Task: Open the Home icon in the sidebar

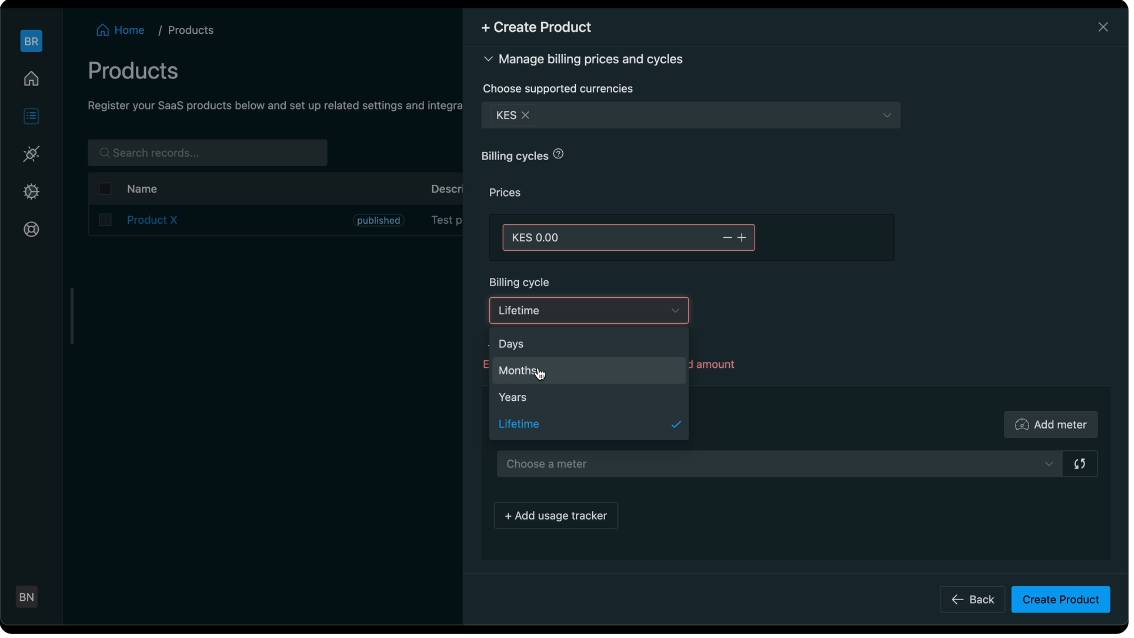Action: pyautogui.click(x=31, y=79)
